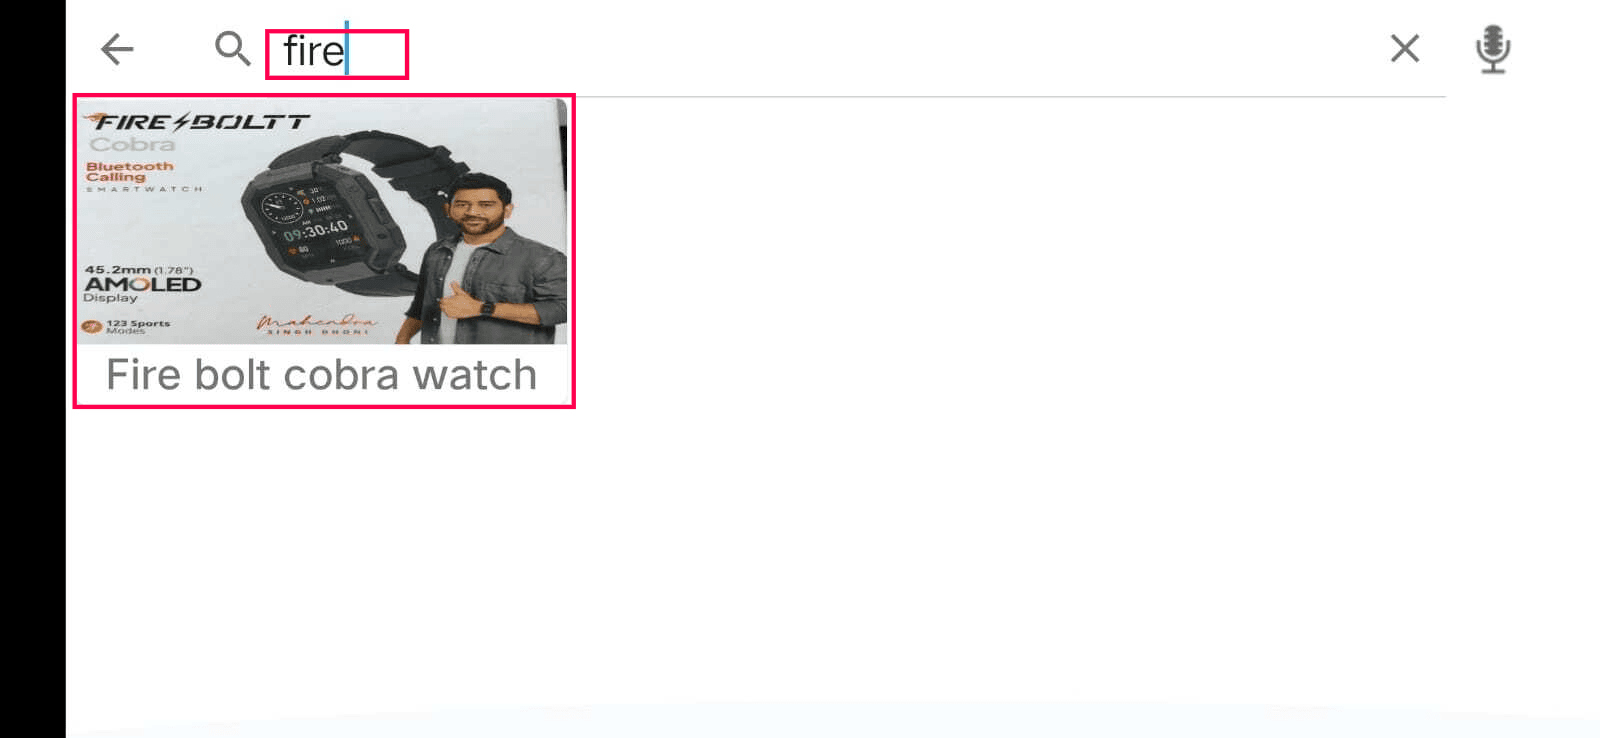The width and height of the screenshot is (1600, 738).
Task: Clear the search text with X
Action: 1404,48
